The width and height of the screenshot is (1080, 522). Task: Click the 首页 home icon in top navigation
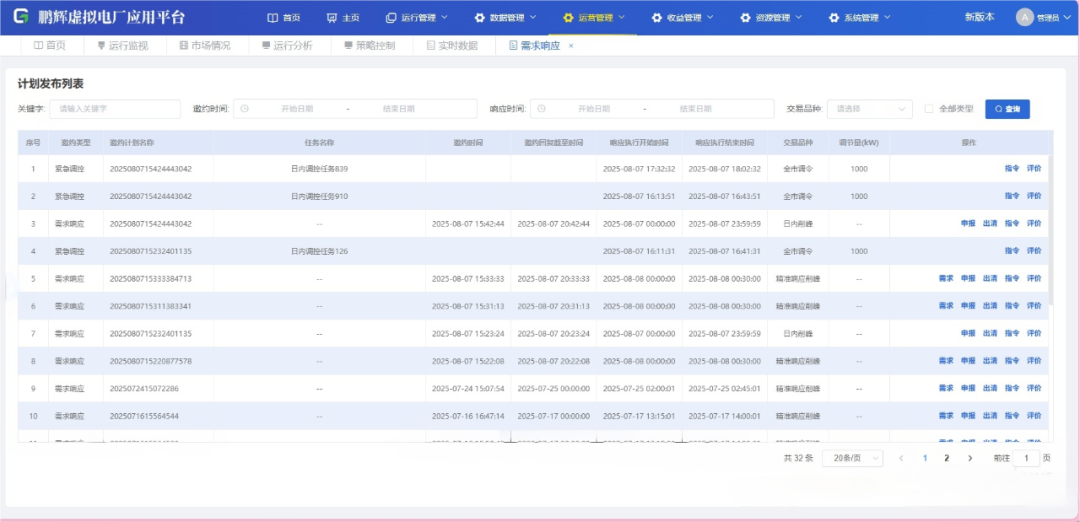[x=274, y=18]
